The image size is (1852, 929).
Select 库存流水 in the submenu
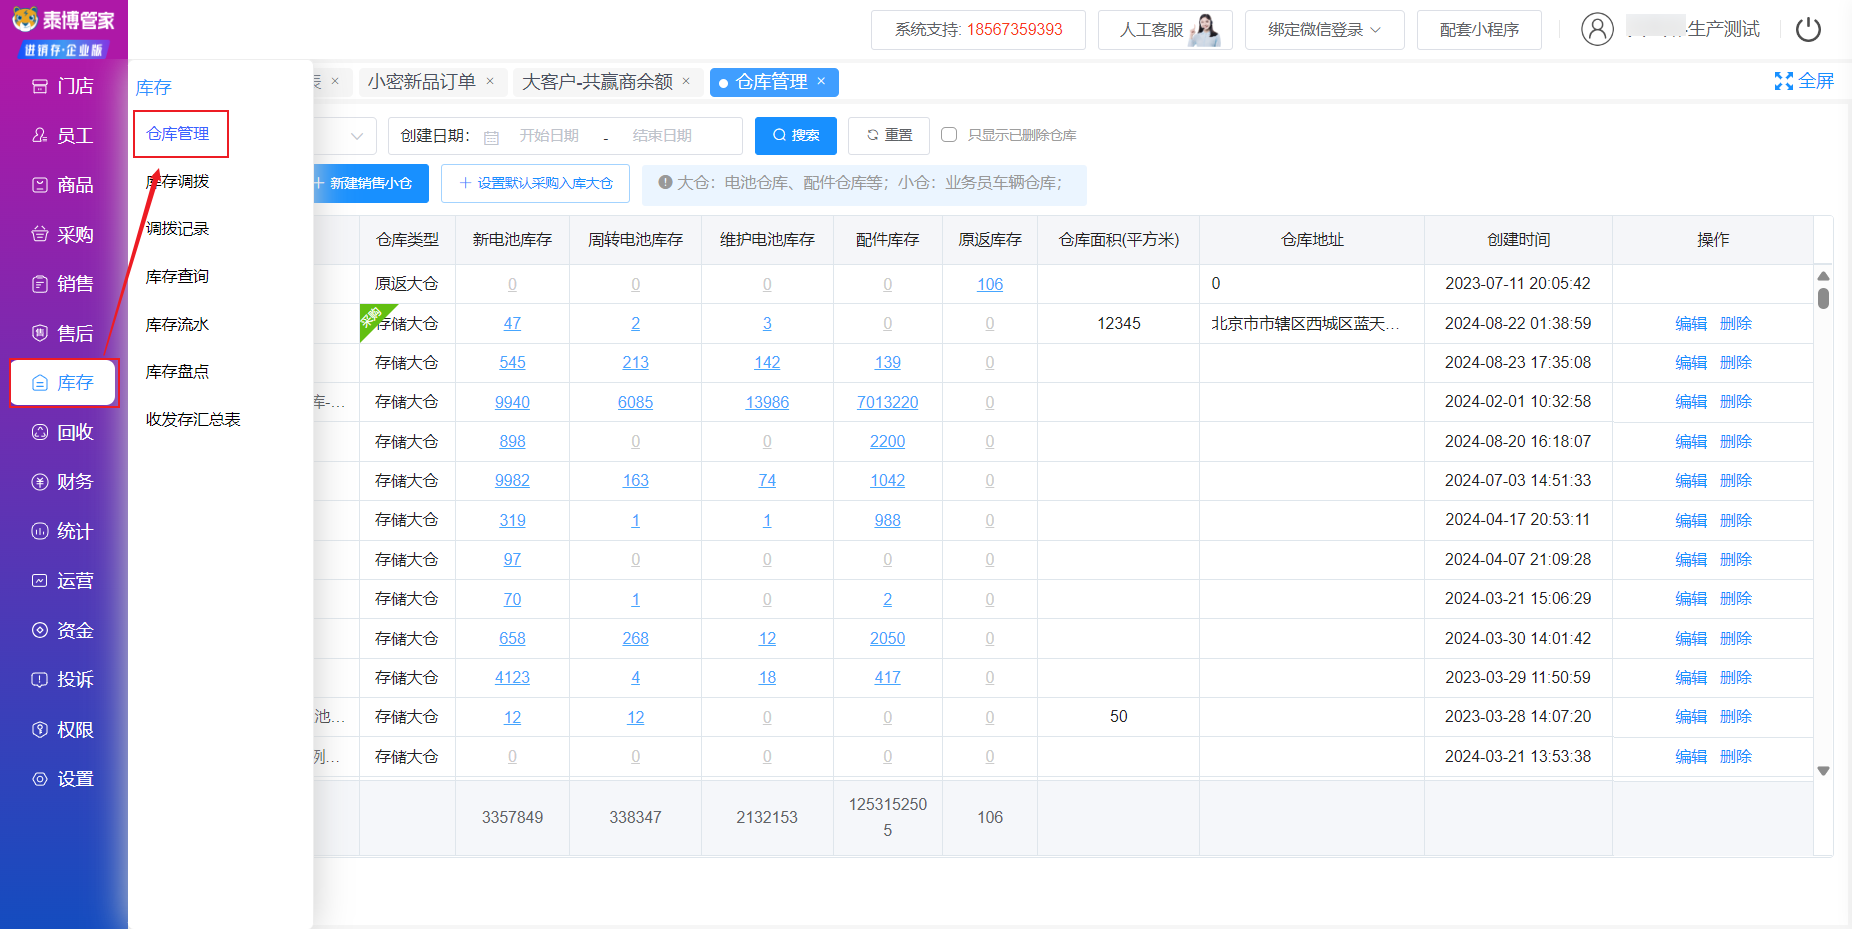(x=178, y=324)
